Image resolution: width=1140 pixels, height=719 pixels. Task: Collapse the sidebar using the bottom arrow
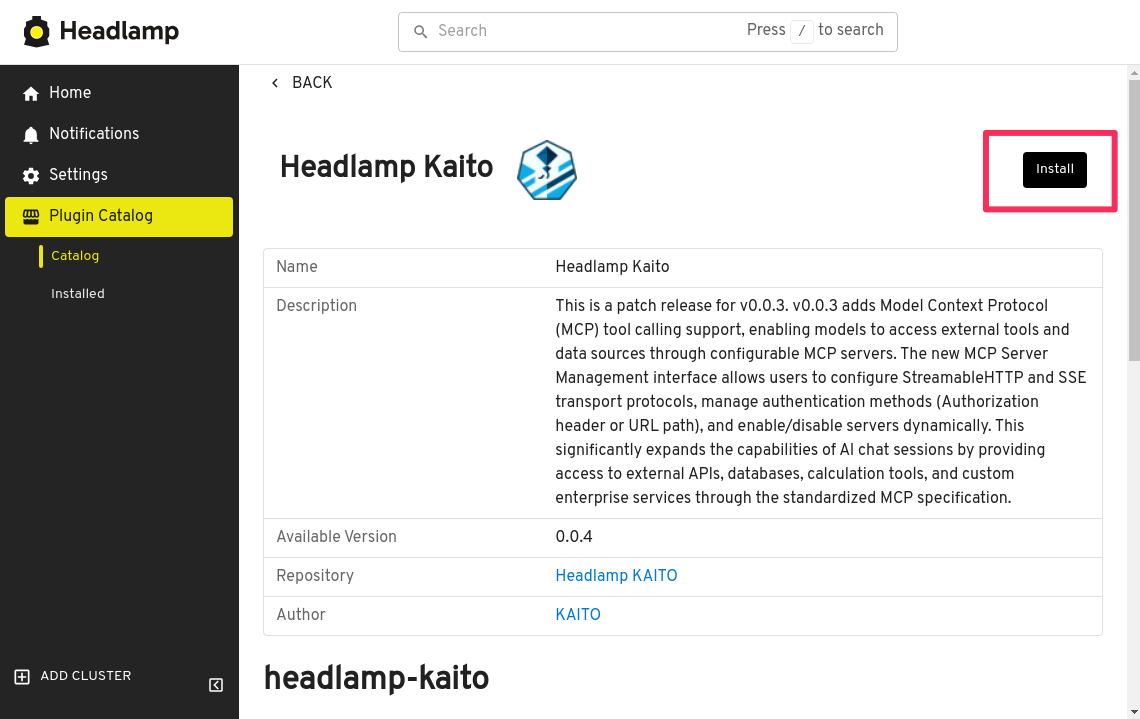point(216,685)
